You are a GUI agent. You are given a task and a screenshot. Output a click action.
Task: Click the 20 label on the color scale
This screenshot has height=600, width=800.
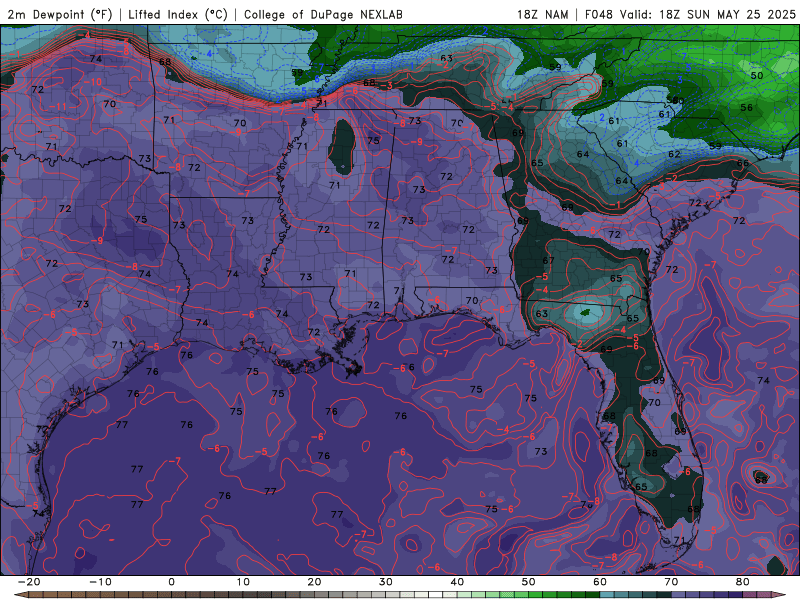click(314, 582)
